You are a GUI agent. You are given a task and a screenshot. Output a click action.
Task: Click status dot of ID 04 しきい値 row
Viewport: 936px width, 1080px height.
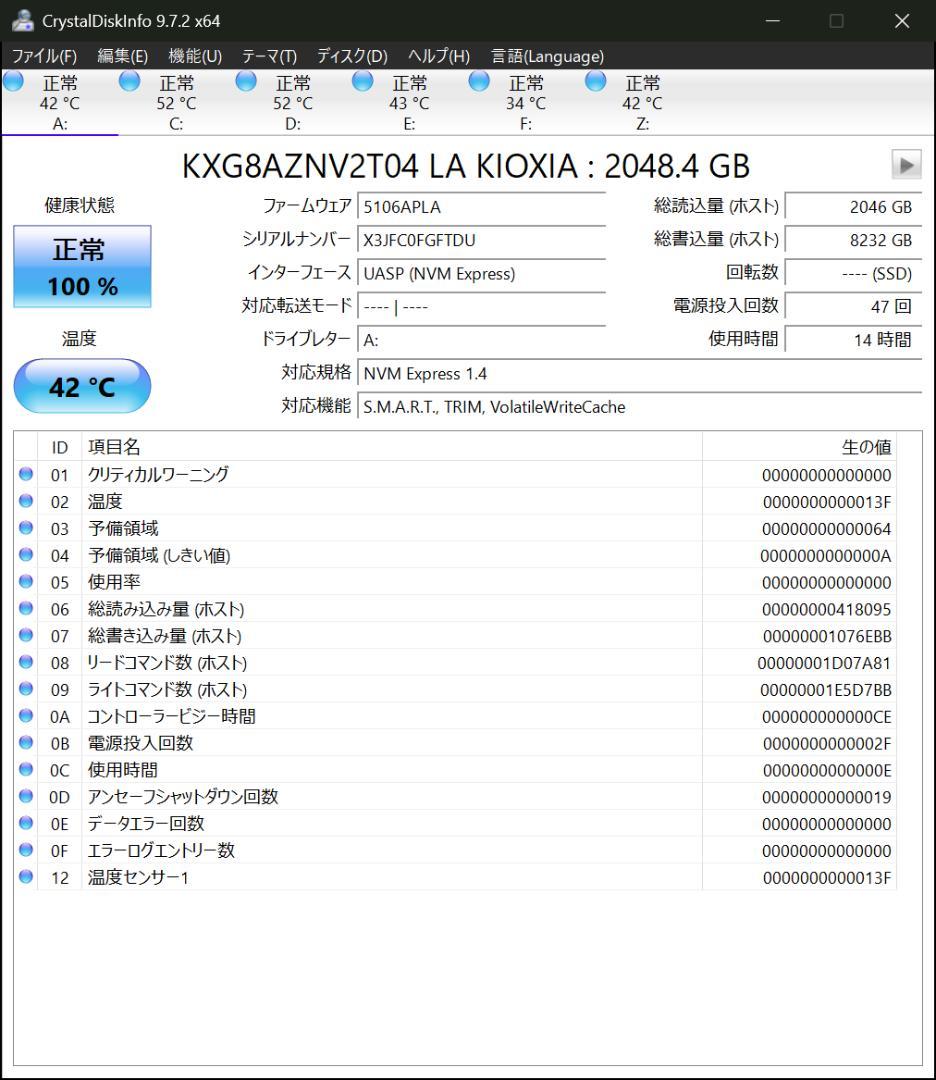click(x=26, y=554)
